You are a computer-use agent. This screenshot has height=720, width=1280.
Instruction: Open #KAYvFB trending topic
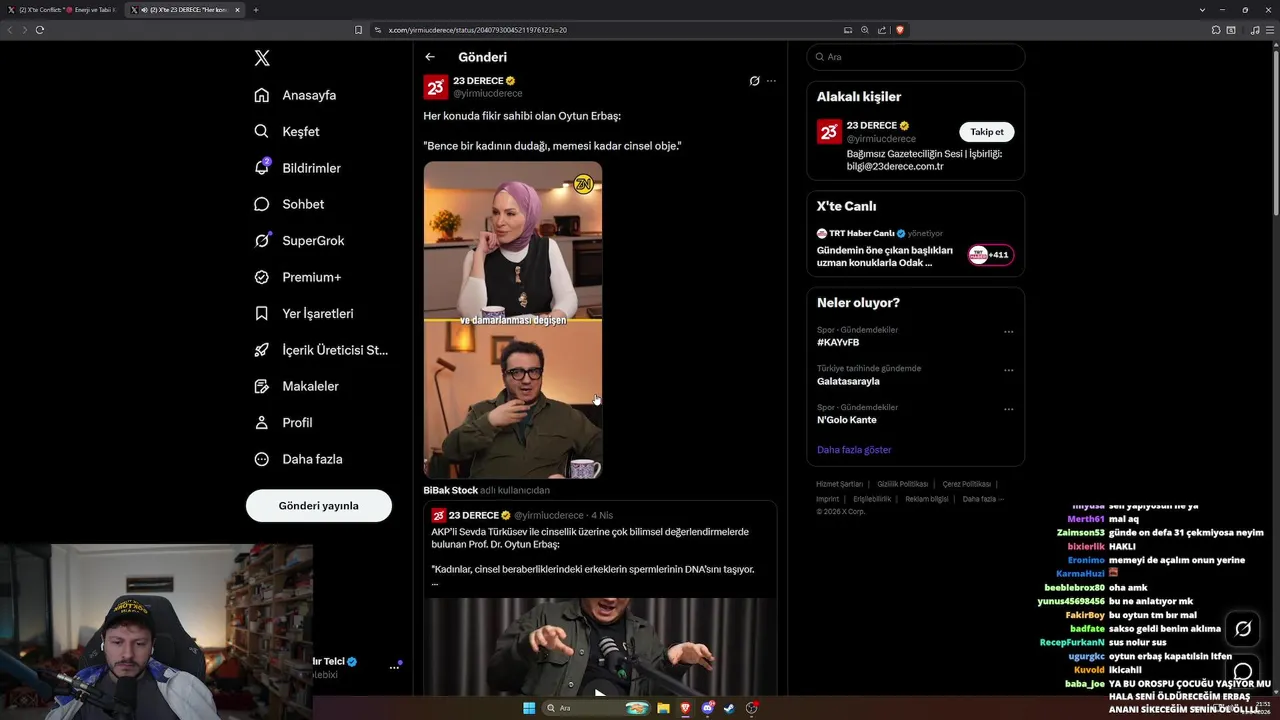pyautogui.click(x=838, y=343)
